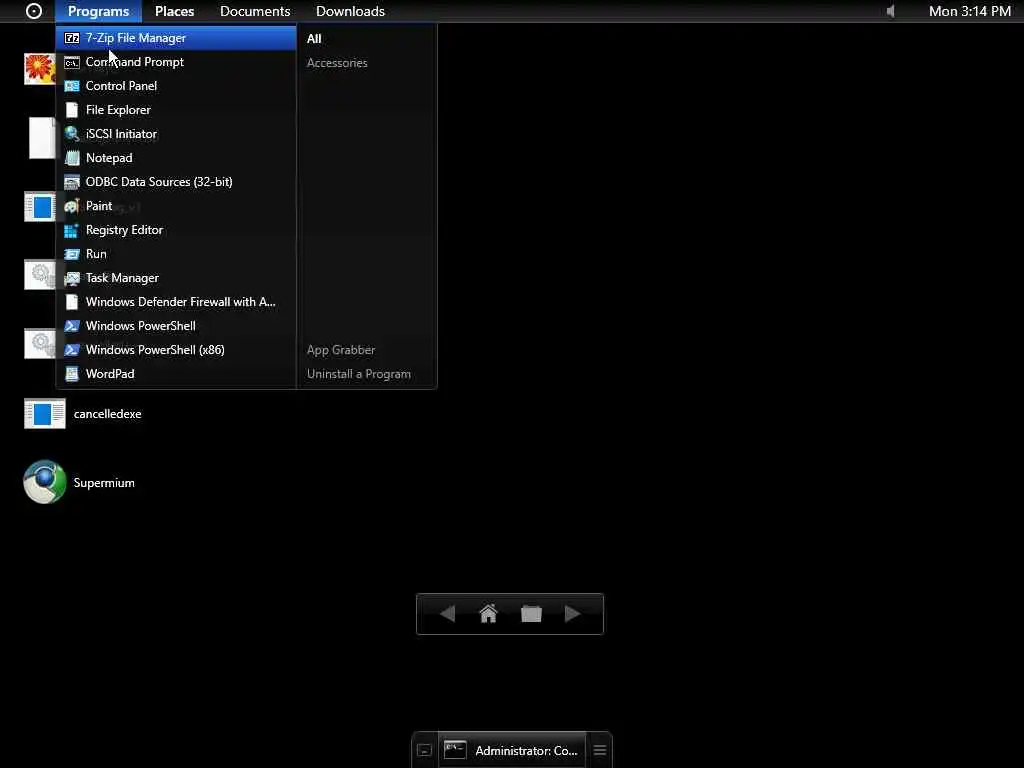Screen dimensions: 1024x768
Task: Click the hamburger menu icon in bottom dock
Action: pos(600,751)
